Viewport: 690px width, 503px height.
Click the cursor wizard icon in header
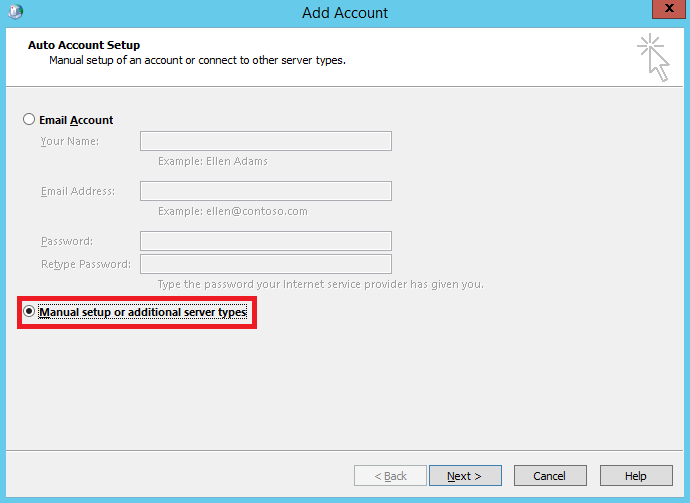(653, 57)
